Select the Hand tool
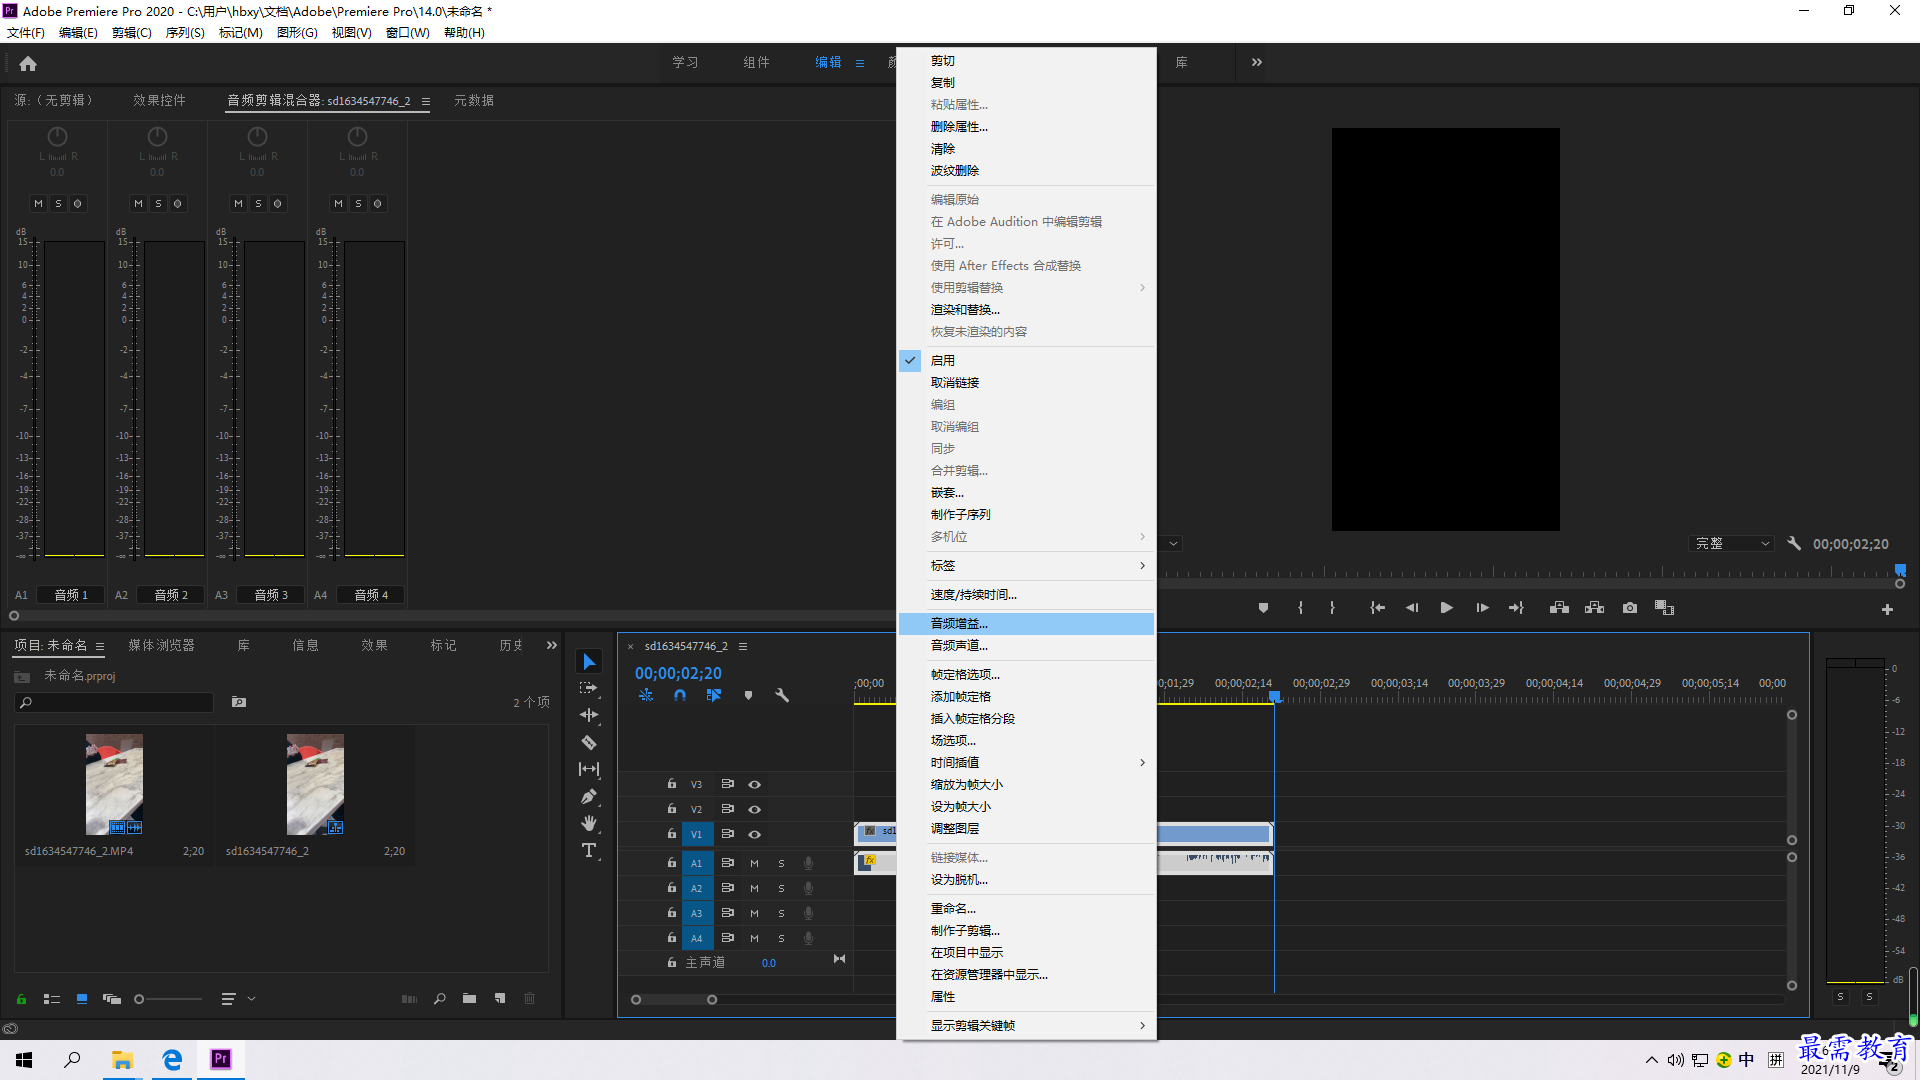 coord(589,823)
